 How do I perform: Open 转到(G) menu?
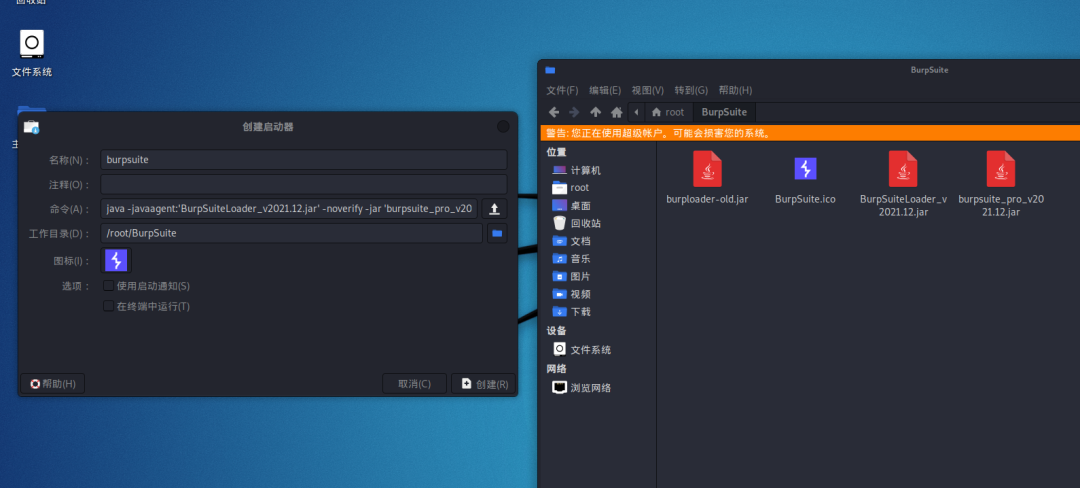click(691, 91)
